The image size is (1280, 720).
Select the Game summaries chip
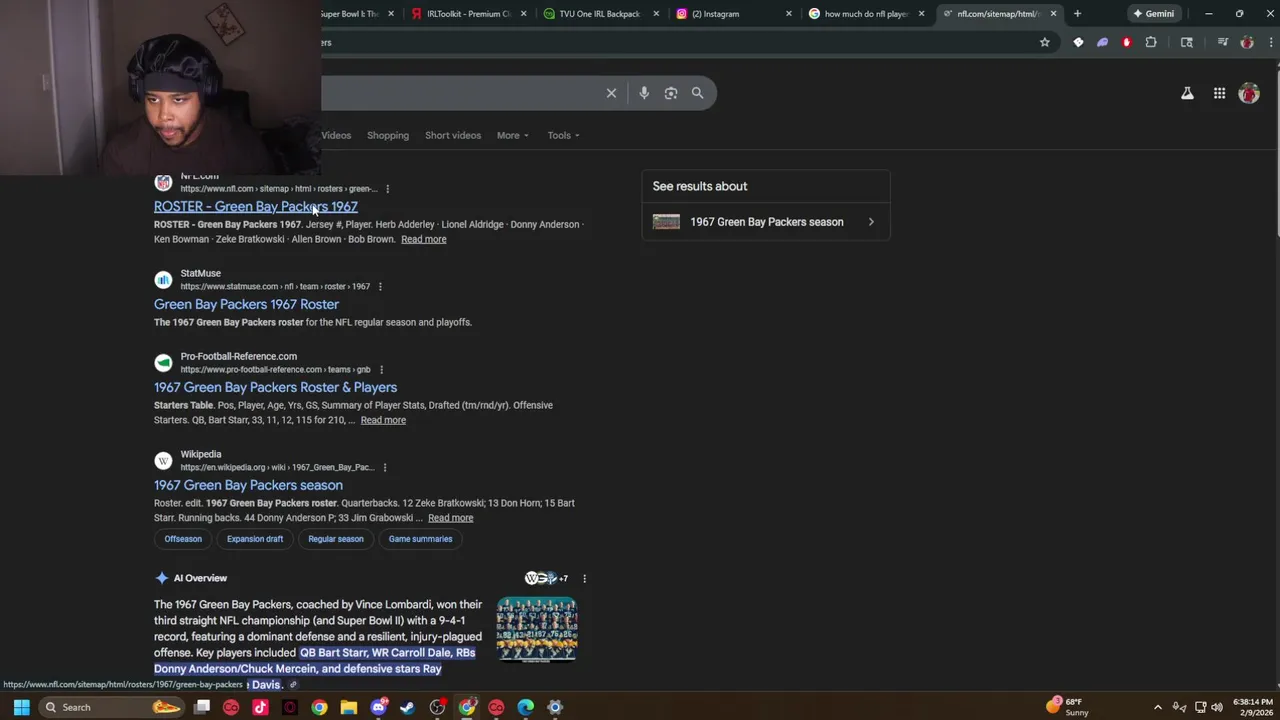pos(420,539)
